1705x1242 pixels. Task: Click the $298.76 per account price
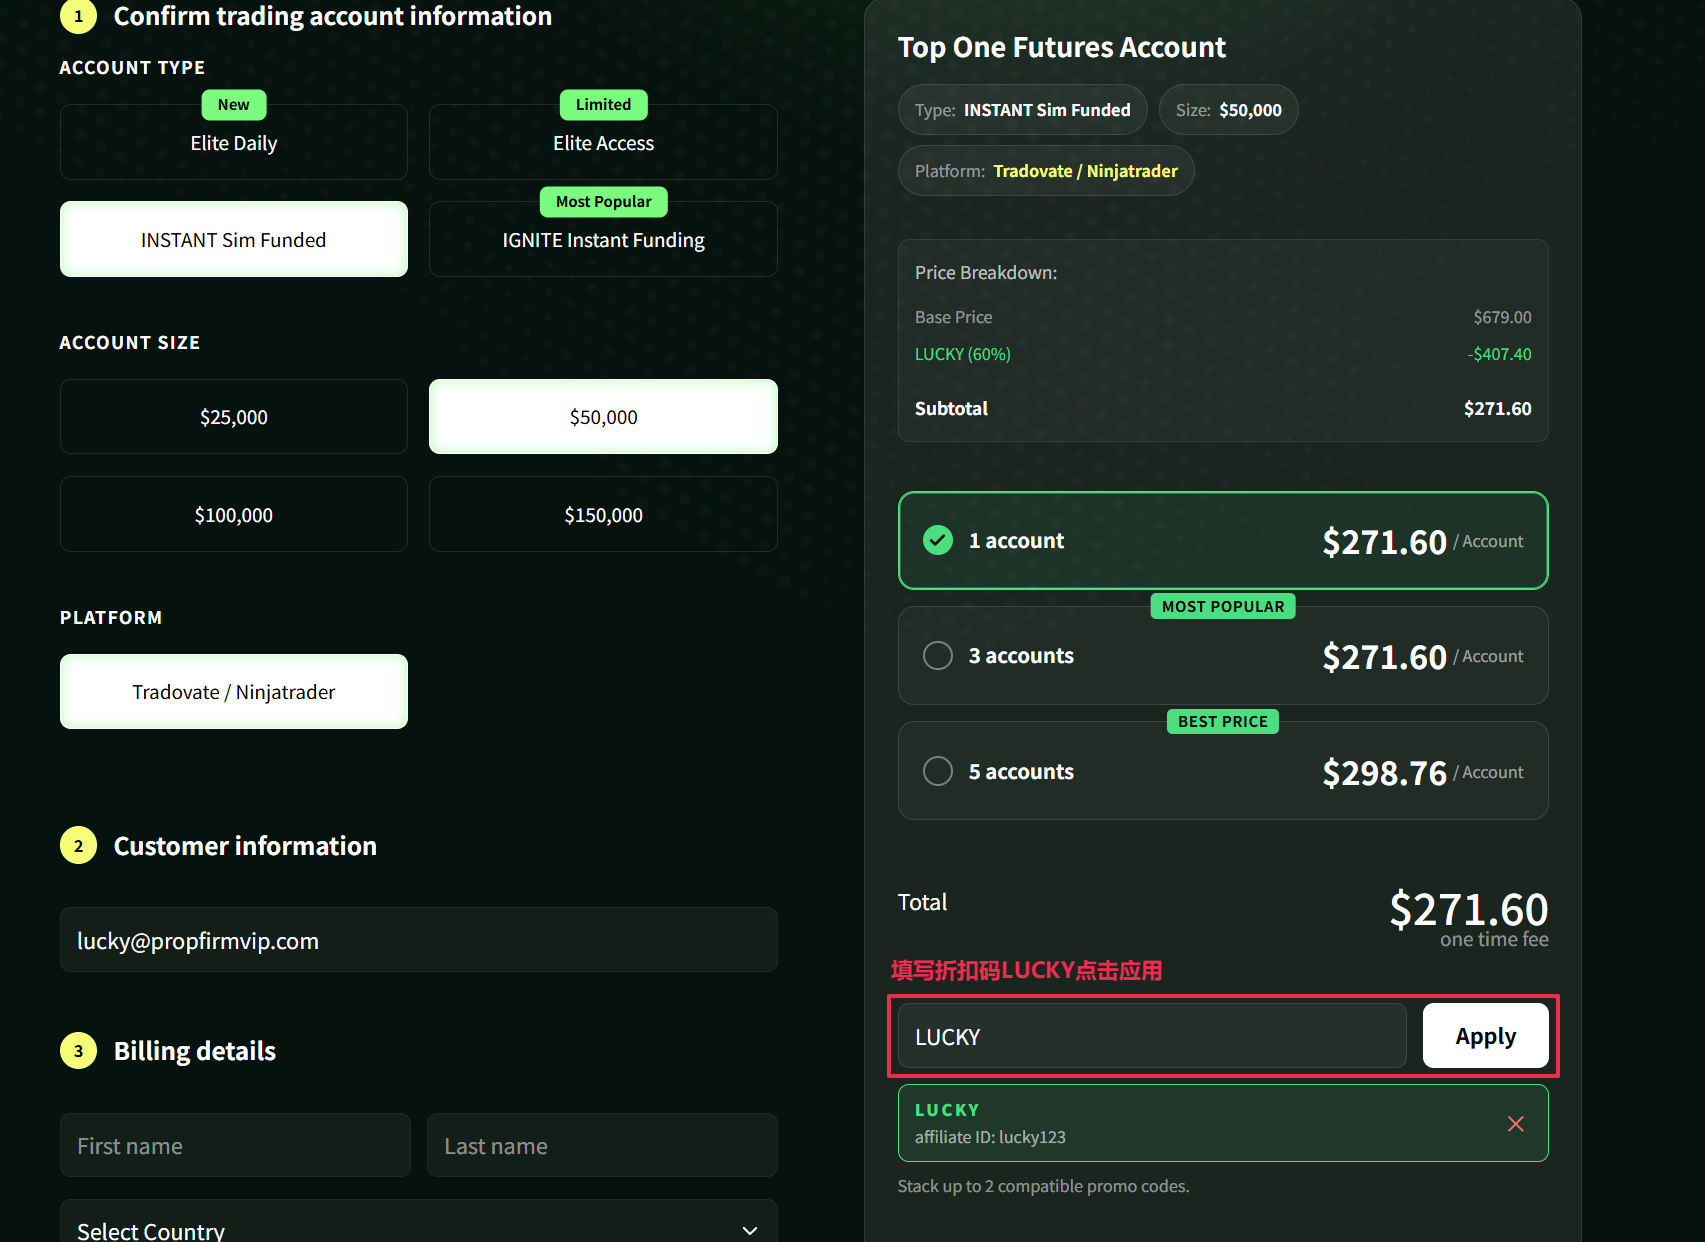(x=1384, y=772)
